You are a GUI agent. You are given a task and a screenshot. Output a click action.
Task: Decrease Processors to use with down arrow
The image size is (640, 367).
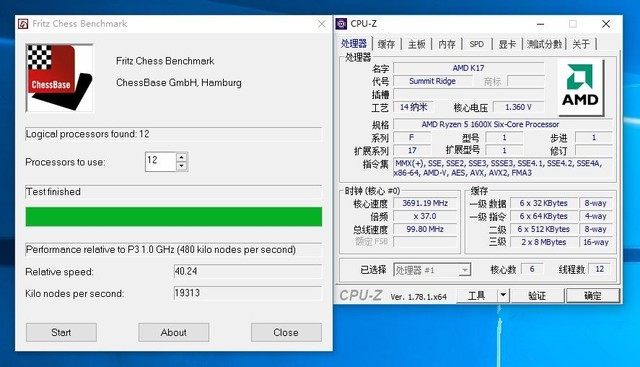click(x=182, y=166)
